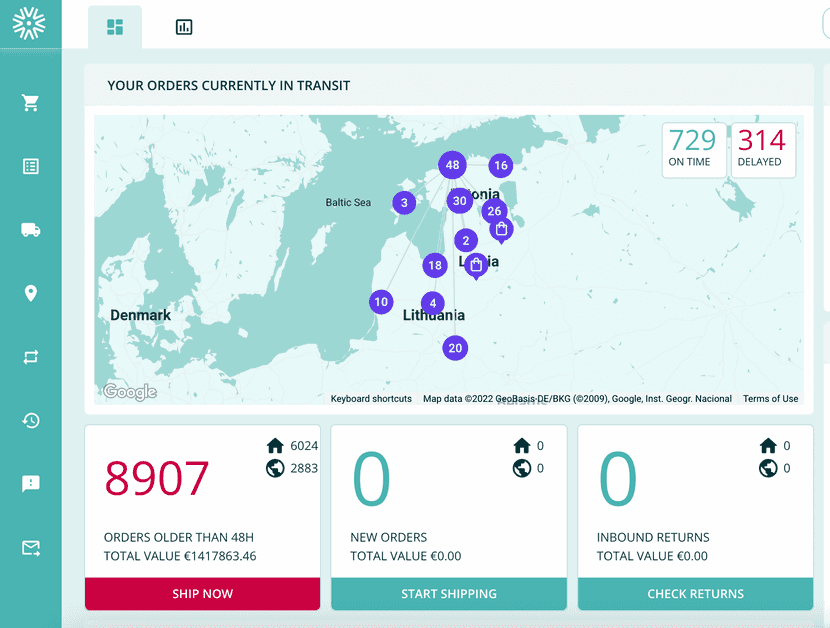Select the map cluster marker labeled 48
830x628 pixels.
(453, 165)
